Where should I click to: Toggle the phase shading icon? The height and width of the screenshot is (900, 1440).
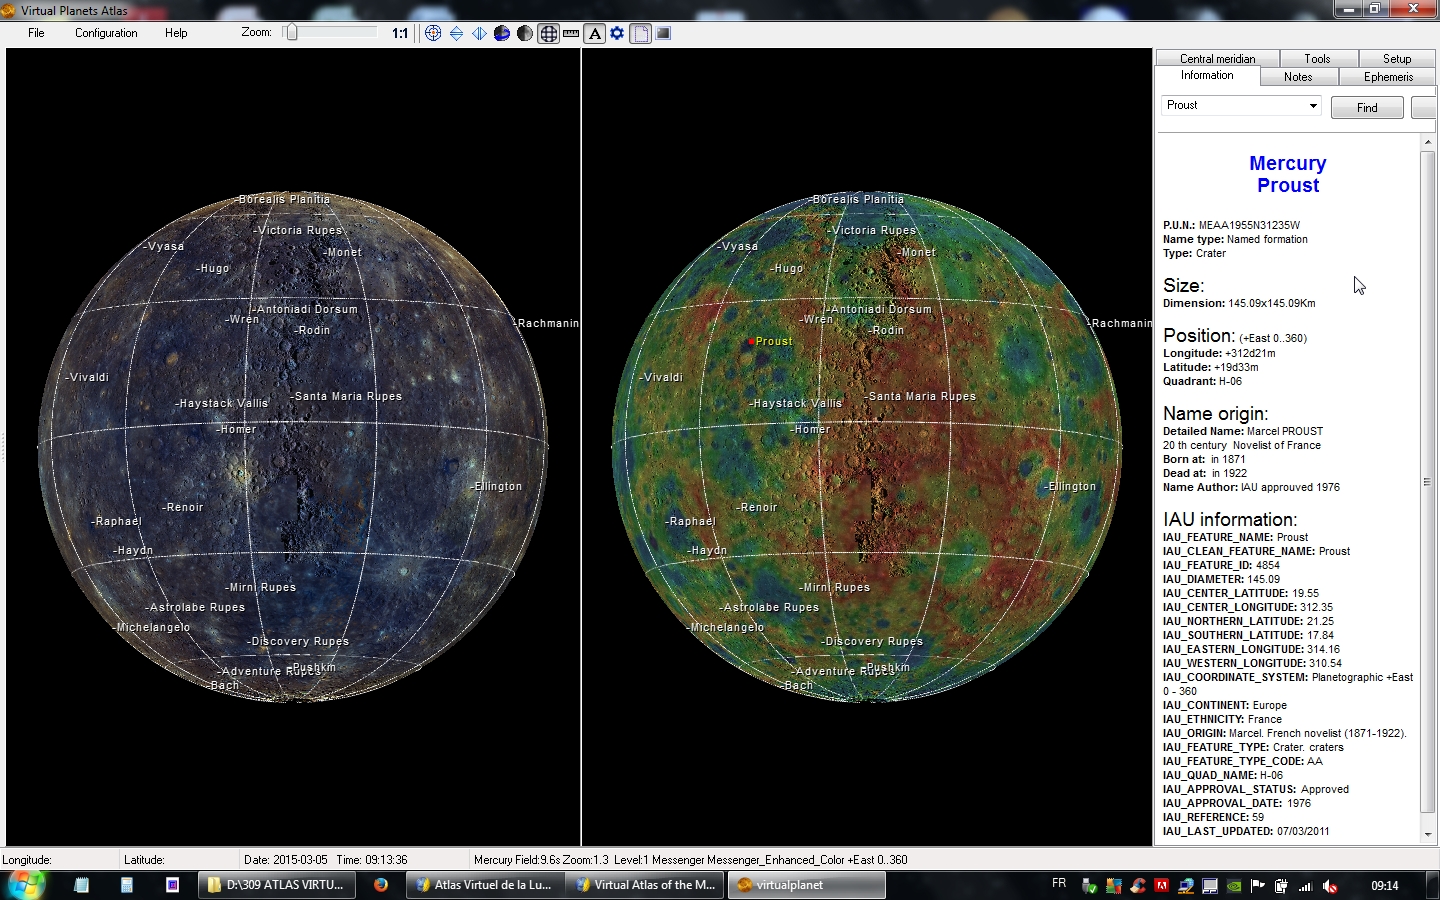[x=525, y=33]
